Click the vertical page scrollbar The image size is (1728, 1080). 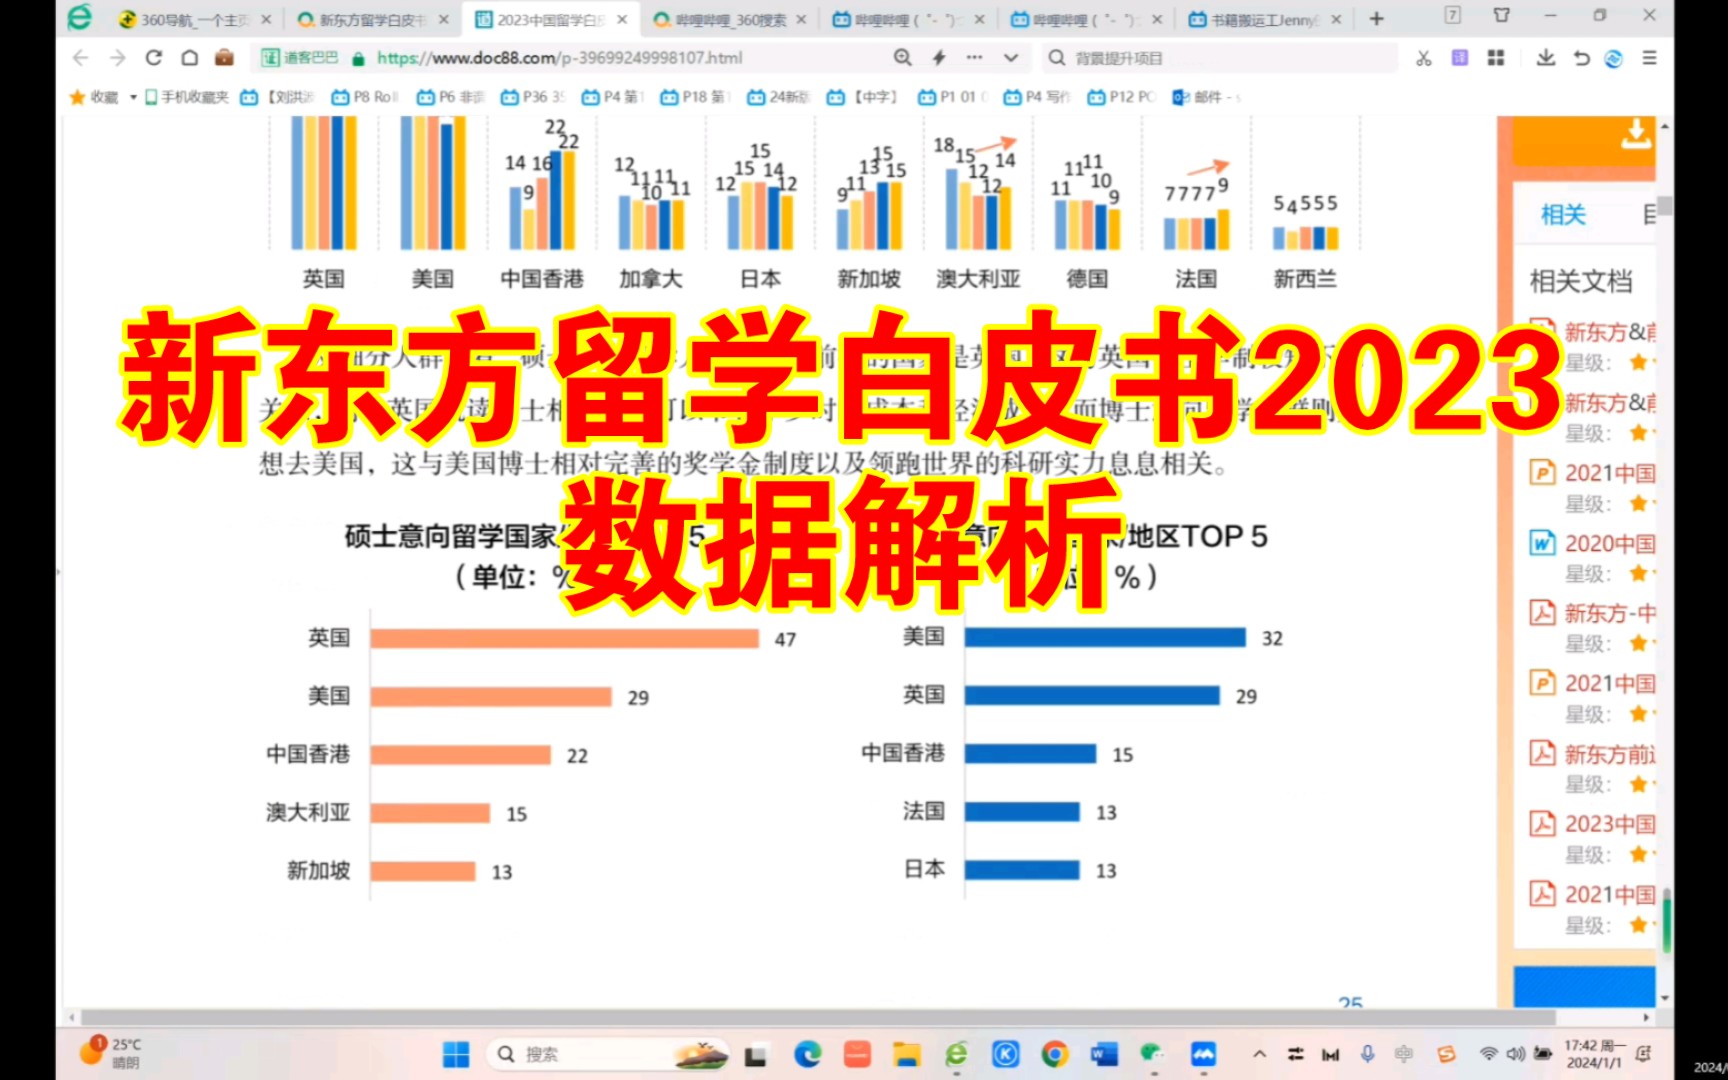1665,205
